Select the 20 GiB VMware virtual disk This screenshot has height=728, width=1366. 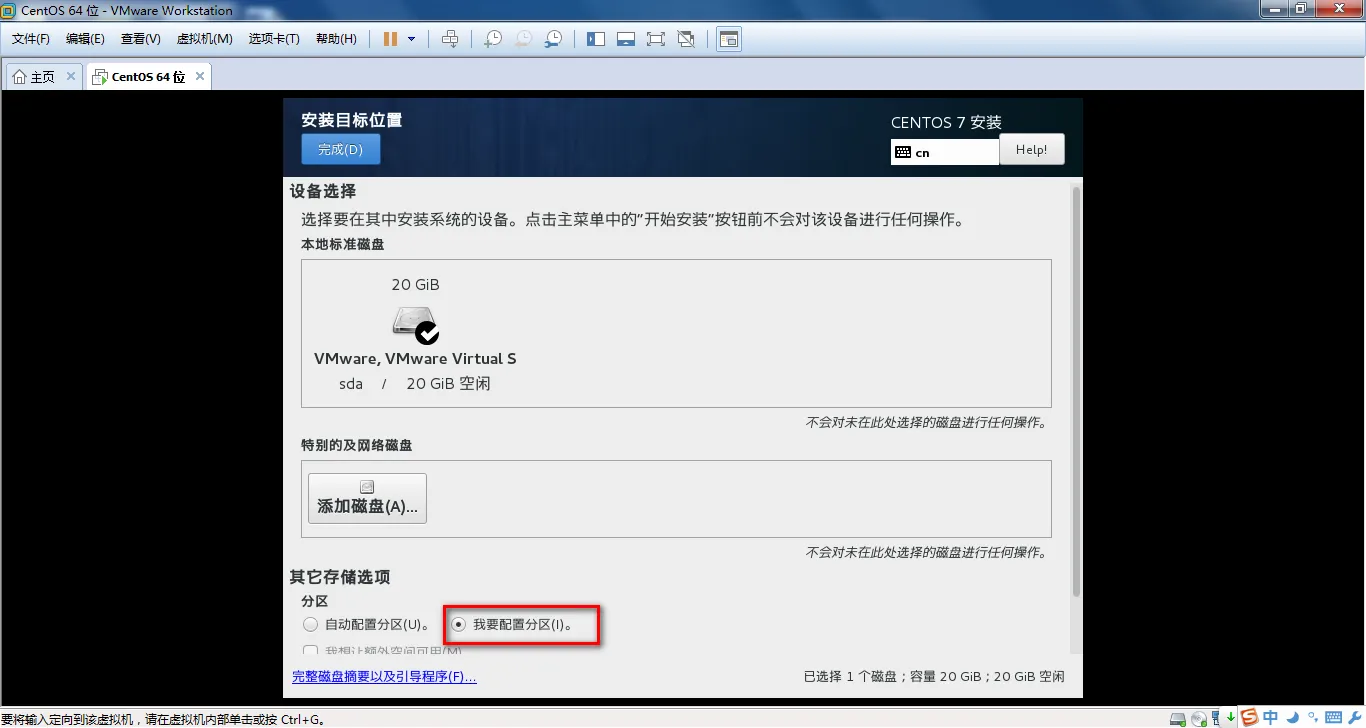[x=415, y=335]
